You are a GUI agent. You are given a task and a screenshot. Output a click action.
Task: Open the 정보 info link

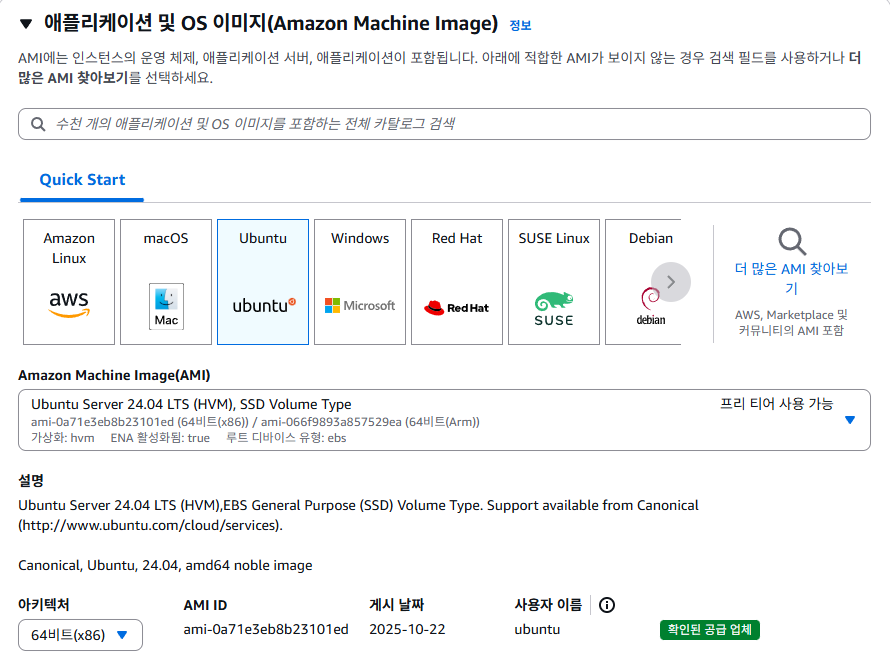pos(520,25)
